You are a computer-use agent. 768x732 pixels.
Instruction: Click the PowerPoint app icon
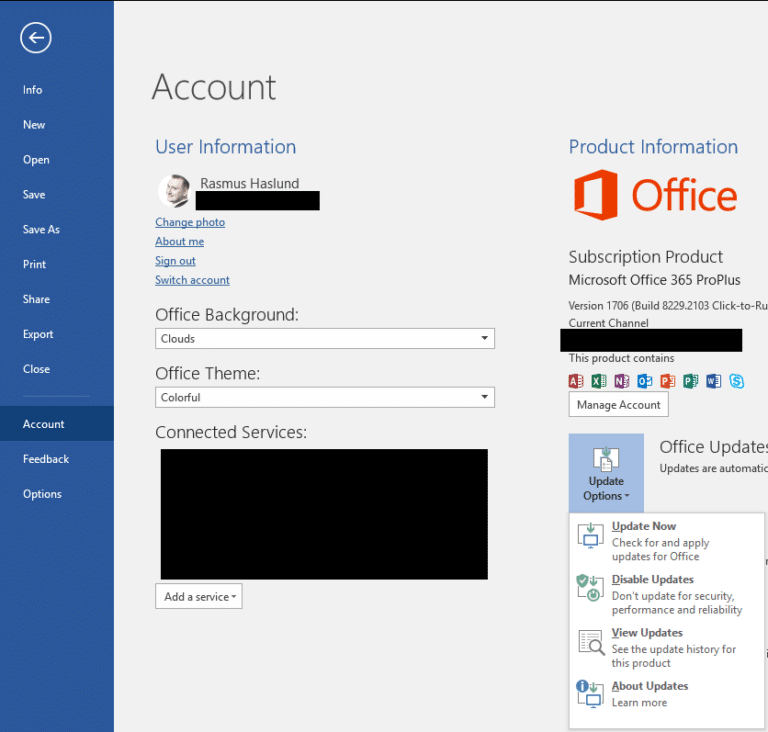668,381
